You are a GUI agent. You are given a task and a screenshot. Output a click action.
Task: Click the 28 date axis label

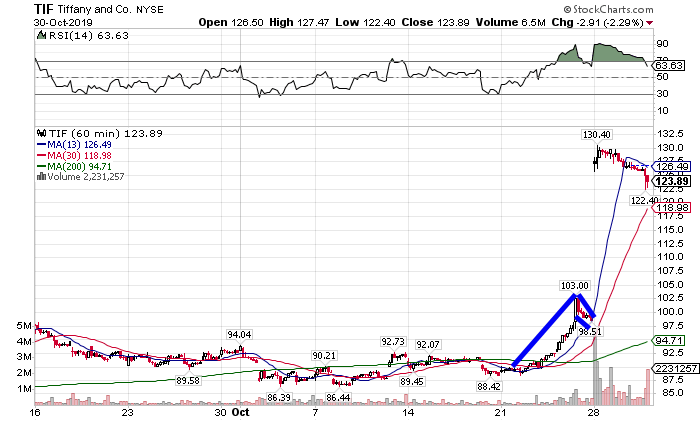click(593, 412)
